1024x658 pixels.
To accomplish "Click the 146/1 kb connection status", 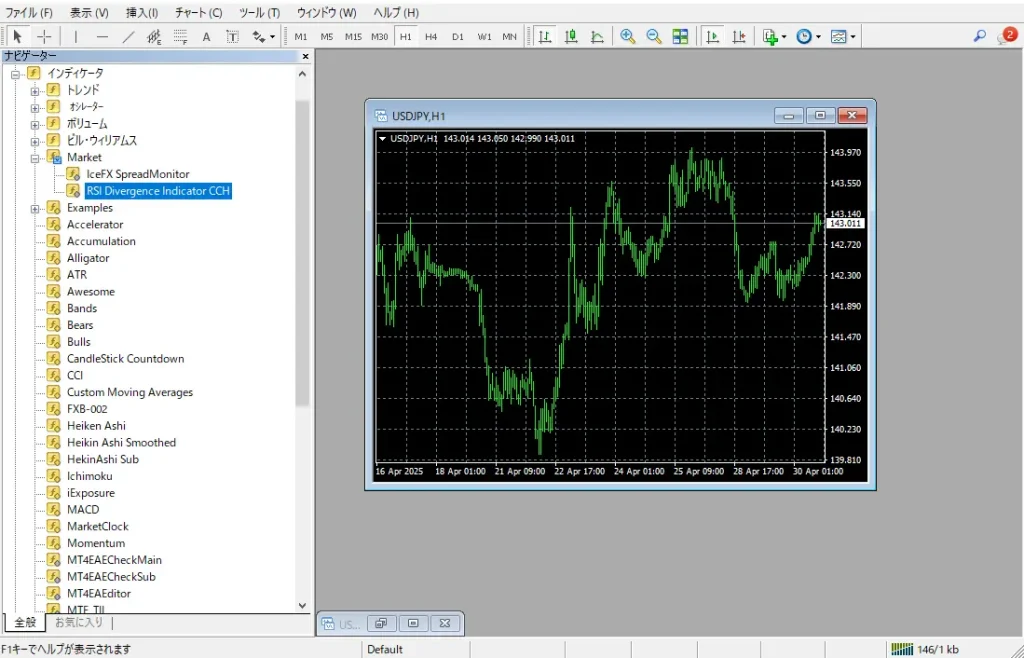I will point(923,650).
